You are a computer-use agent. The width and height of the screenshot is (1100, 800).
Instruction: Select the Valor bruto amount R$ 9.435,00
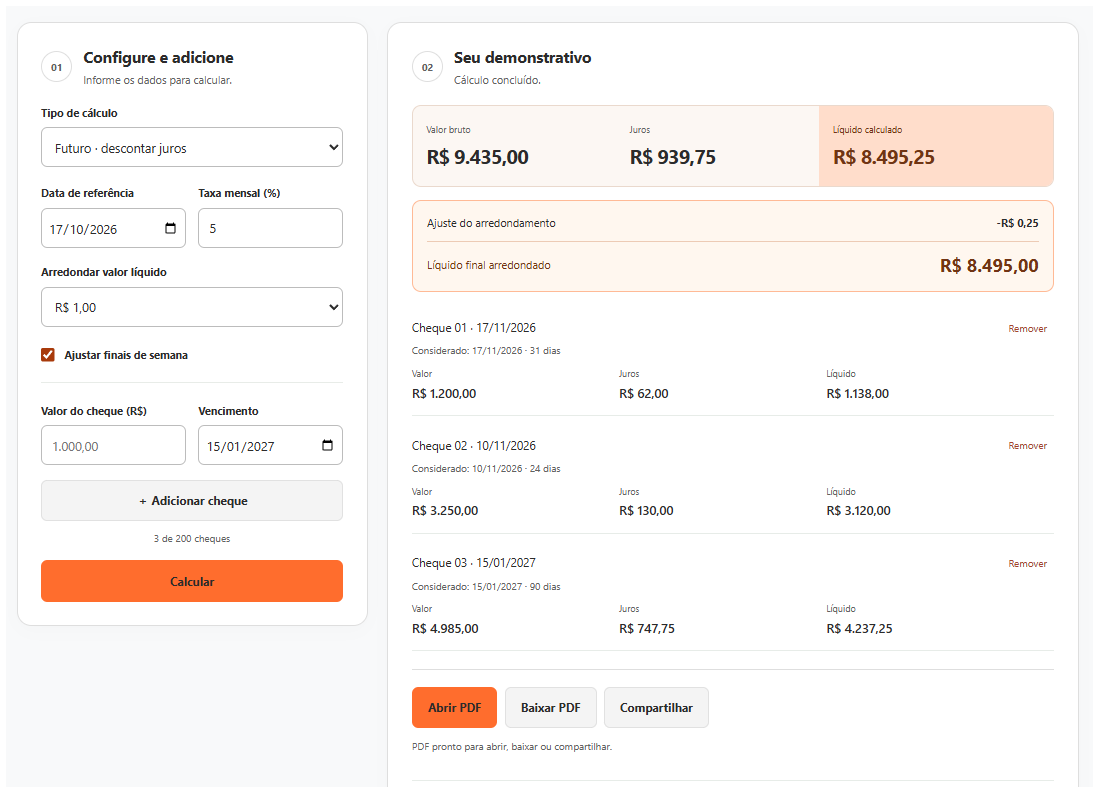(x=478, y=157)
